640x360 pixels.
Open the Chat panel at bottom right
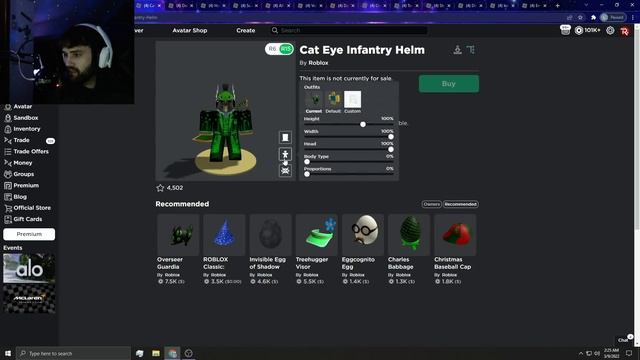coord(624,340)
